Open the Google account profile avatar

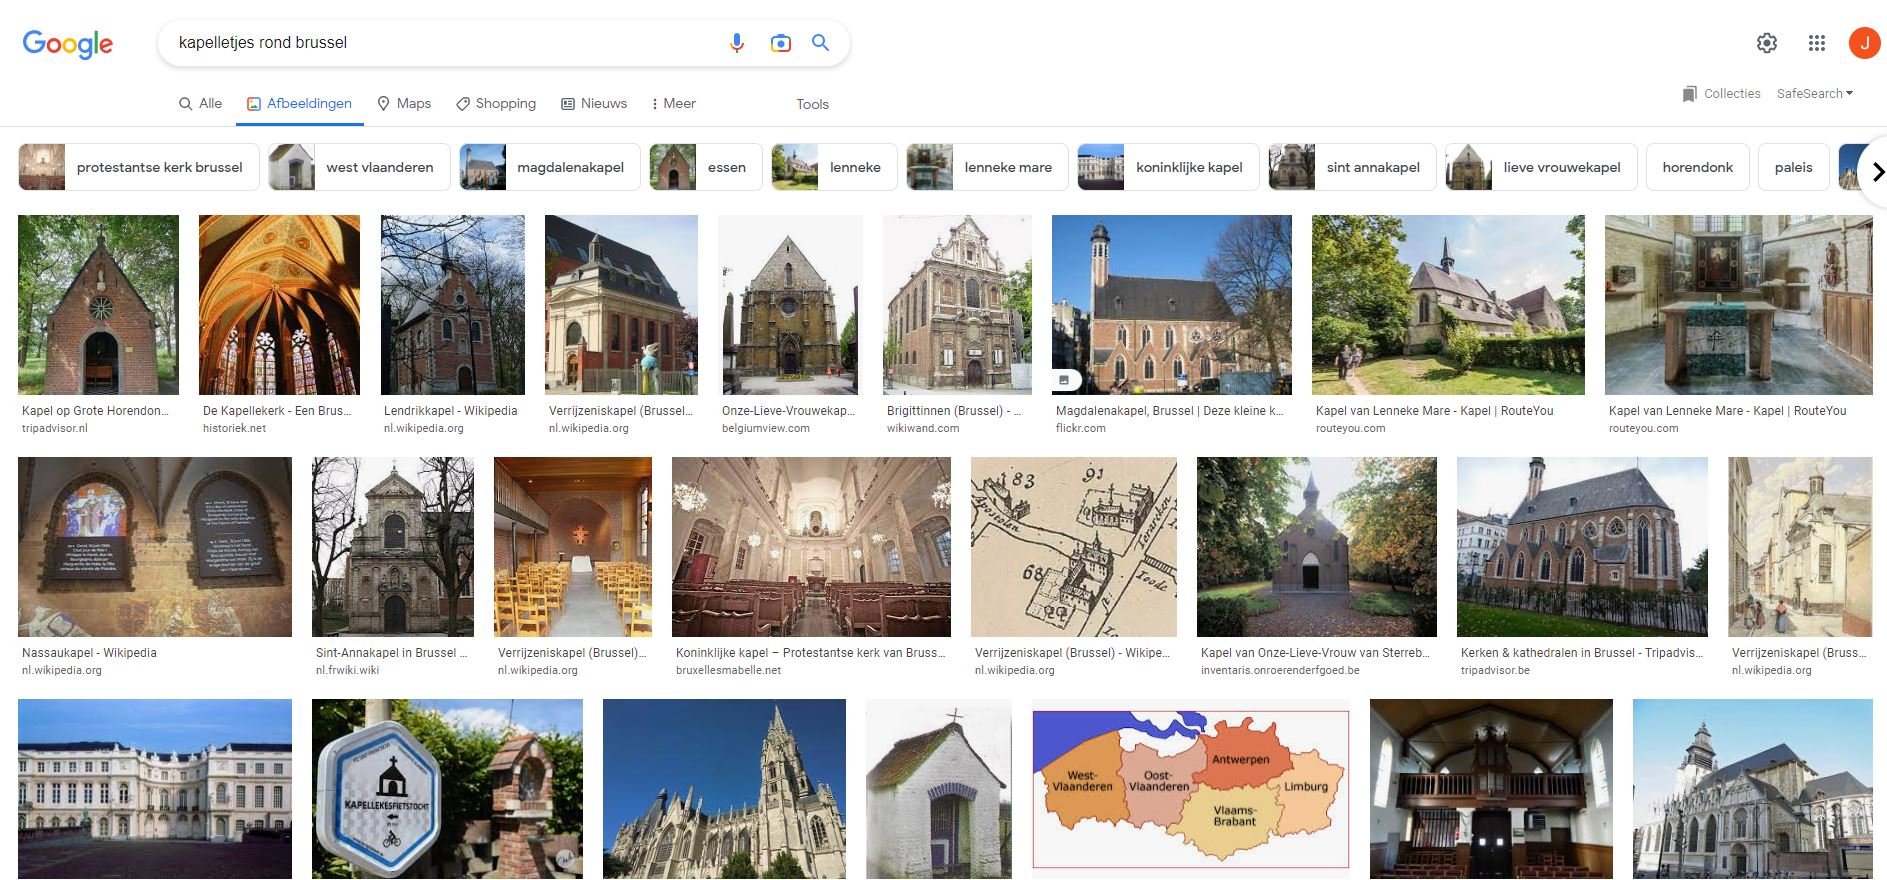pos(1864,43)
